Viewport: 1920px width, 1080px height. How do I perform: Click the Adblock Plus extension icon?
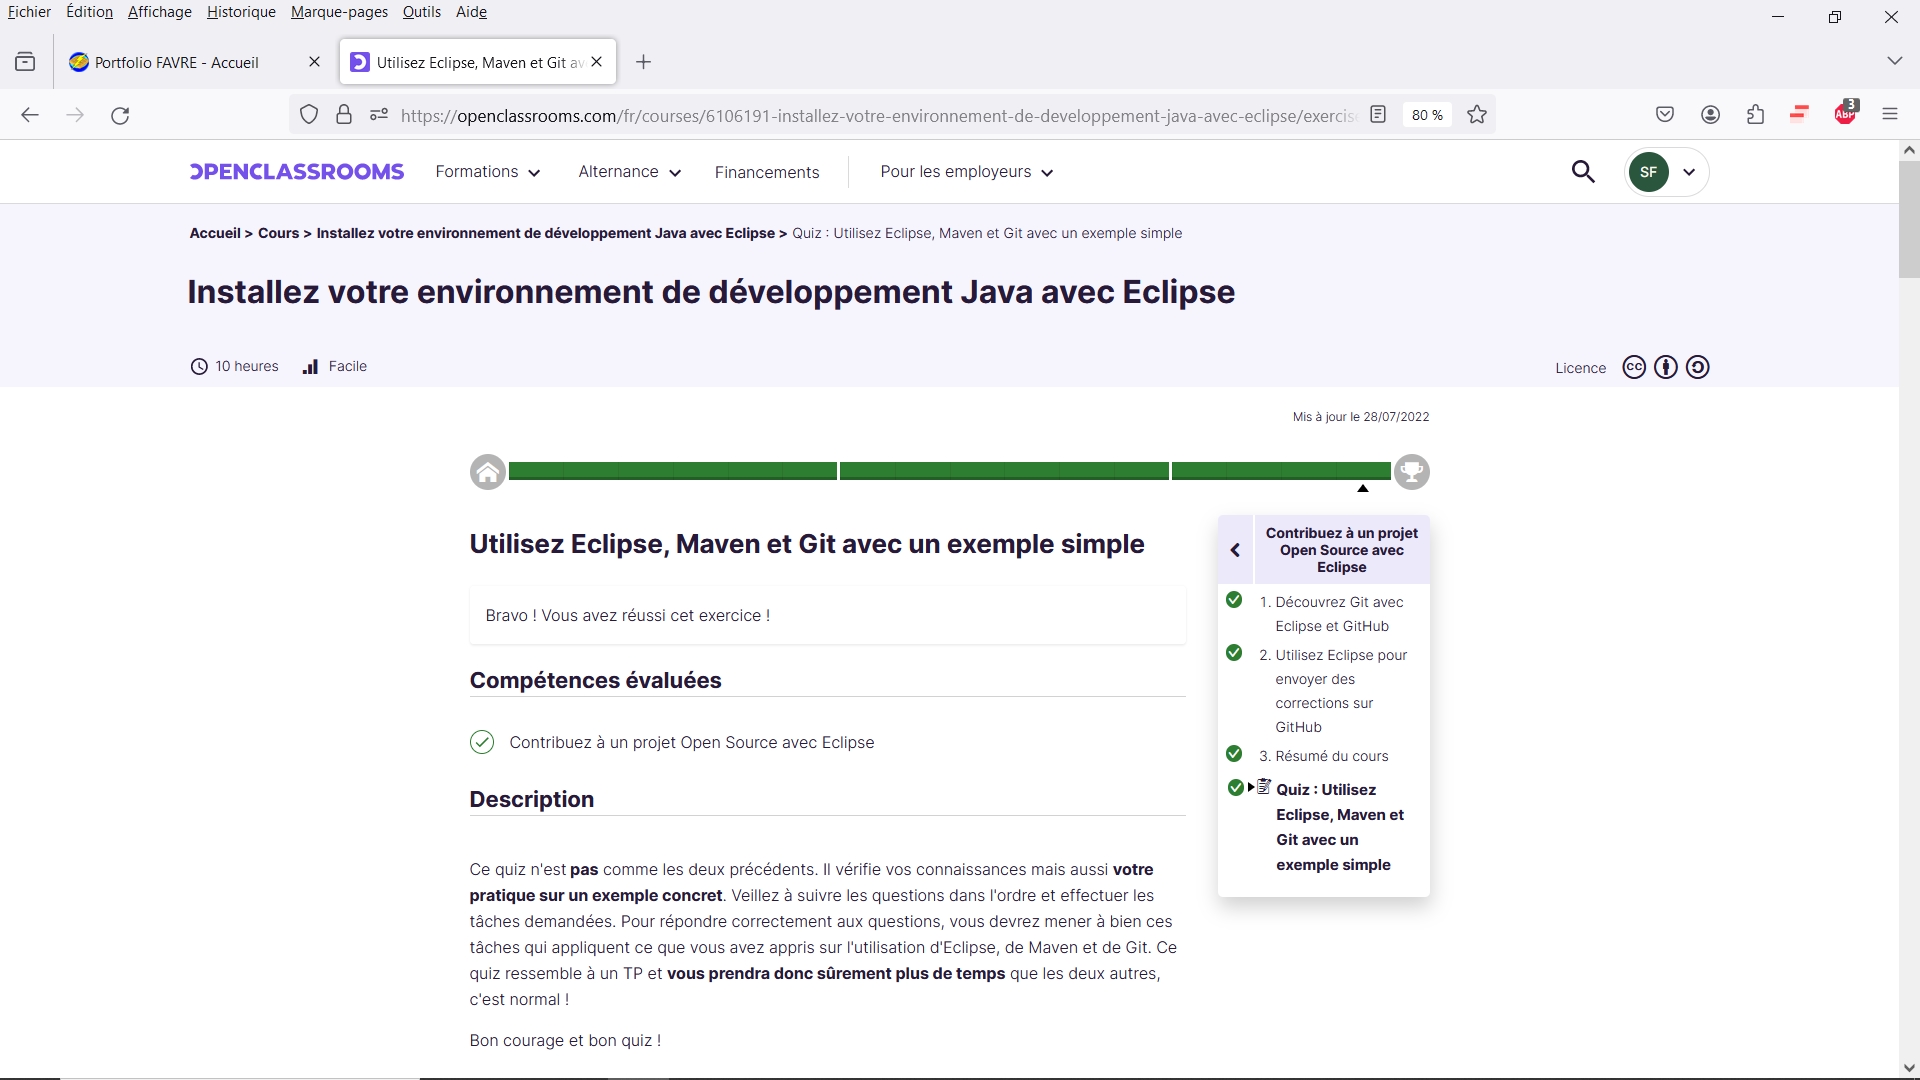click(x=1846, y=113)
